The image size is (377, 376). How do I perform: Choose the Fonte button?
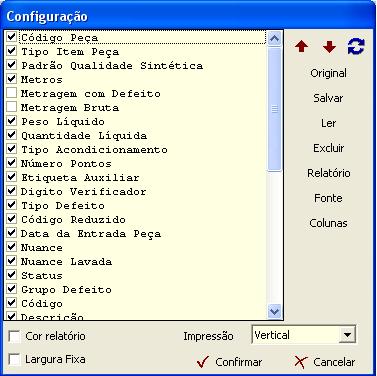[x=328, y=198]
